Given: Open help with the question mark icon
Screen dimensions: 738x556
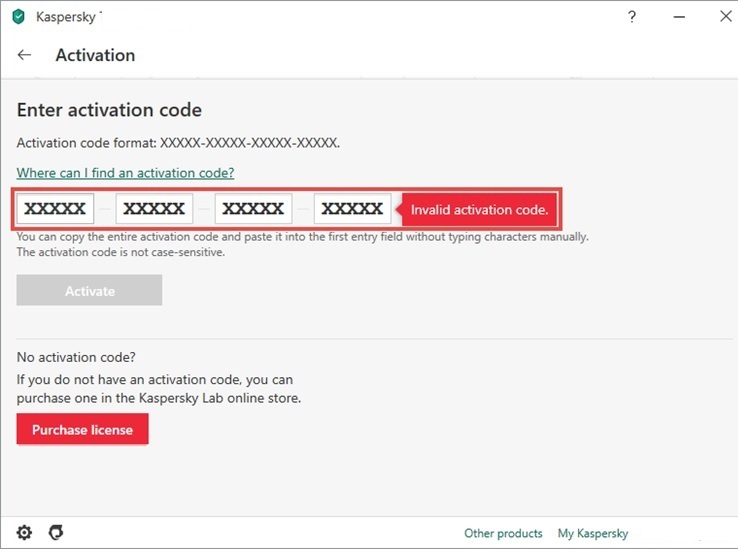Looking at the screenshot, I should pos(632,16).
